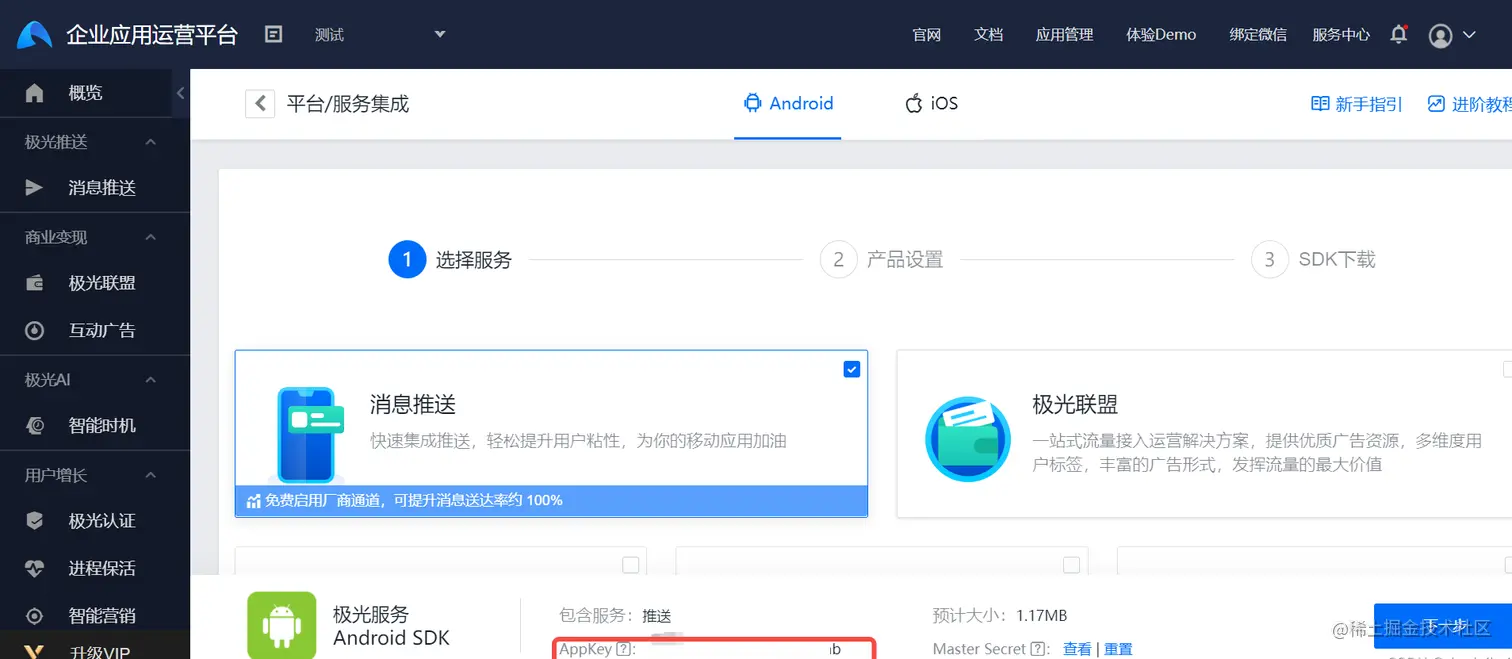Screen dimensions: 1512x659
Task: Collapse the 极光推送 section
Action: click(x=151, y=142)
